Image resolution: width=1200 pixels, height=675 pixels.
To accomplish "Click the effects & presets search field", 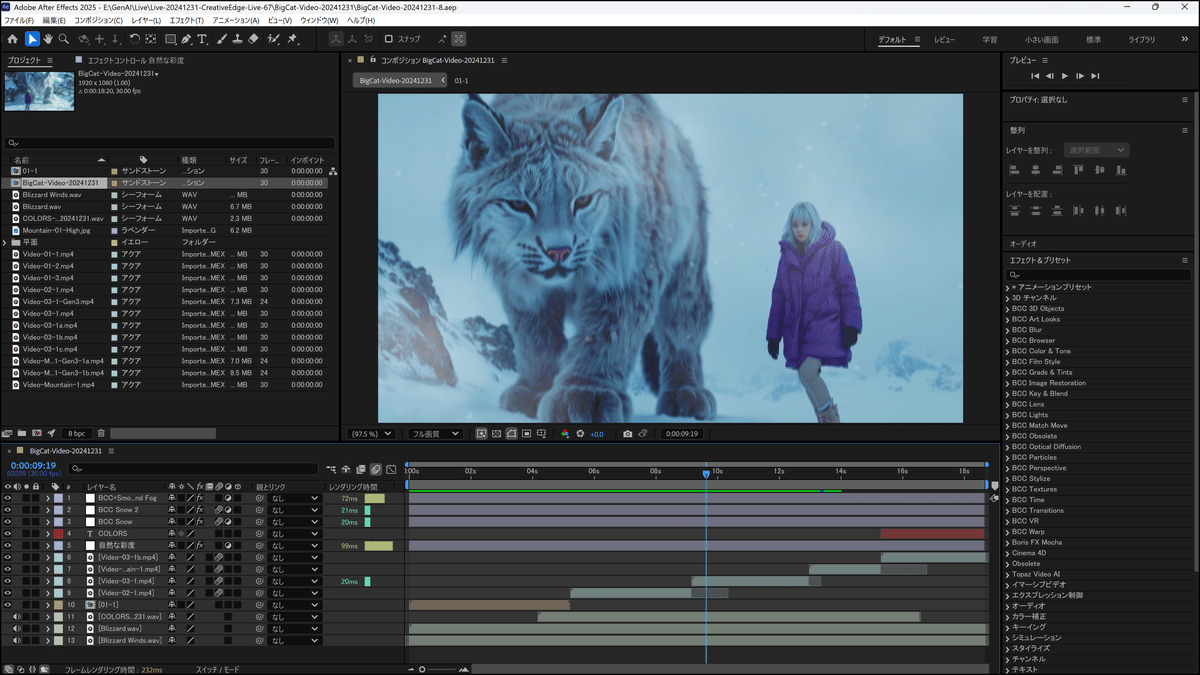I will pos(1097,274).
